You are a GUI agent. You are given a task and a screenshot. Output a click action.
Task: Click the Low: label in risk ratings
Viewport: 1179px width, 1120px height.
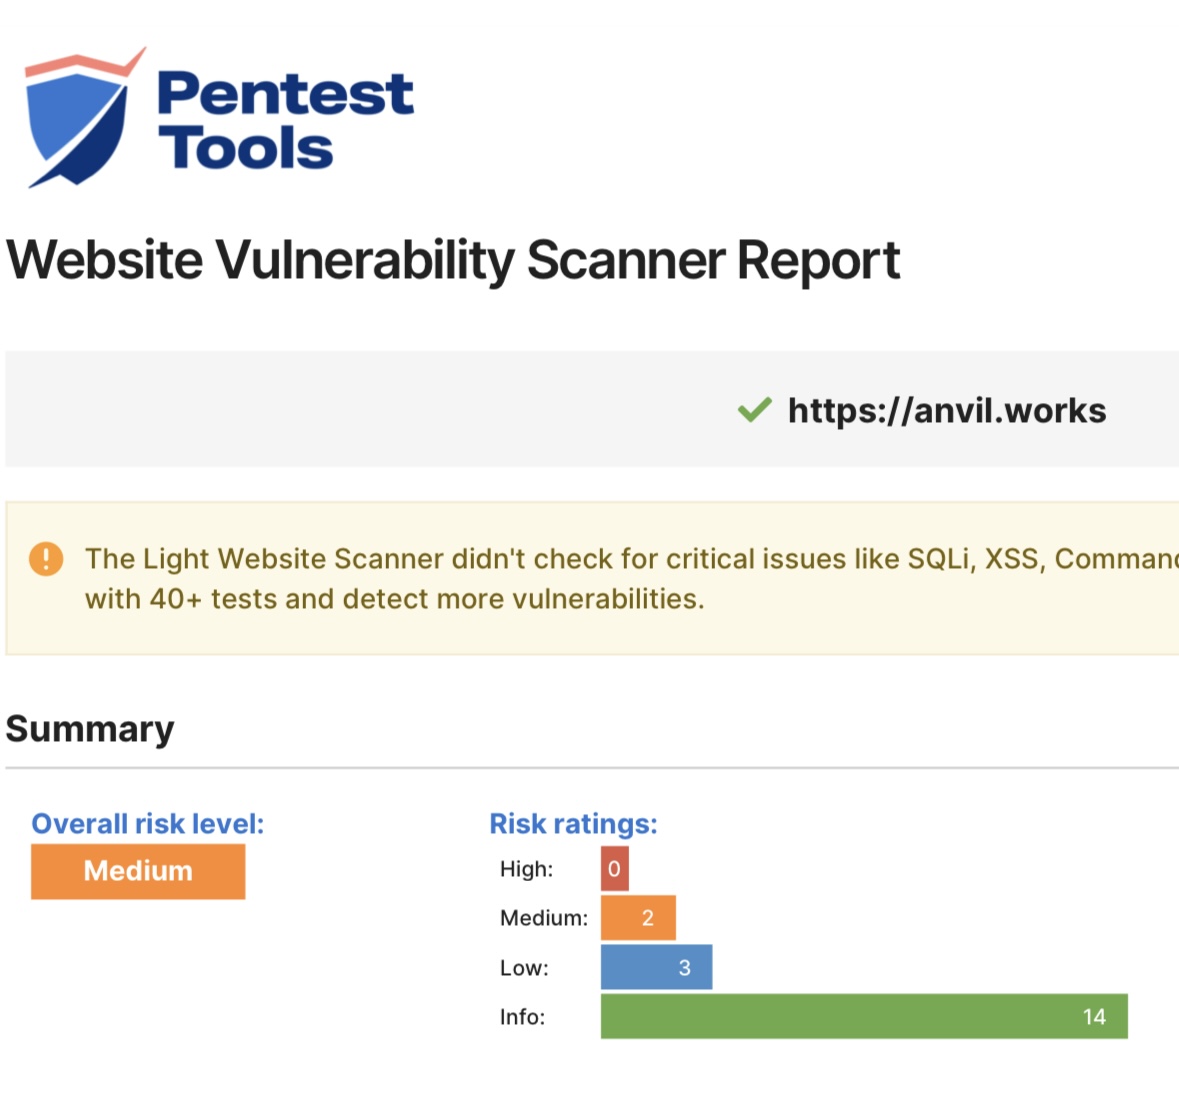tap(524, 967)
